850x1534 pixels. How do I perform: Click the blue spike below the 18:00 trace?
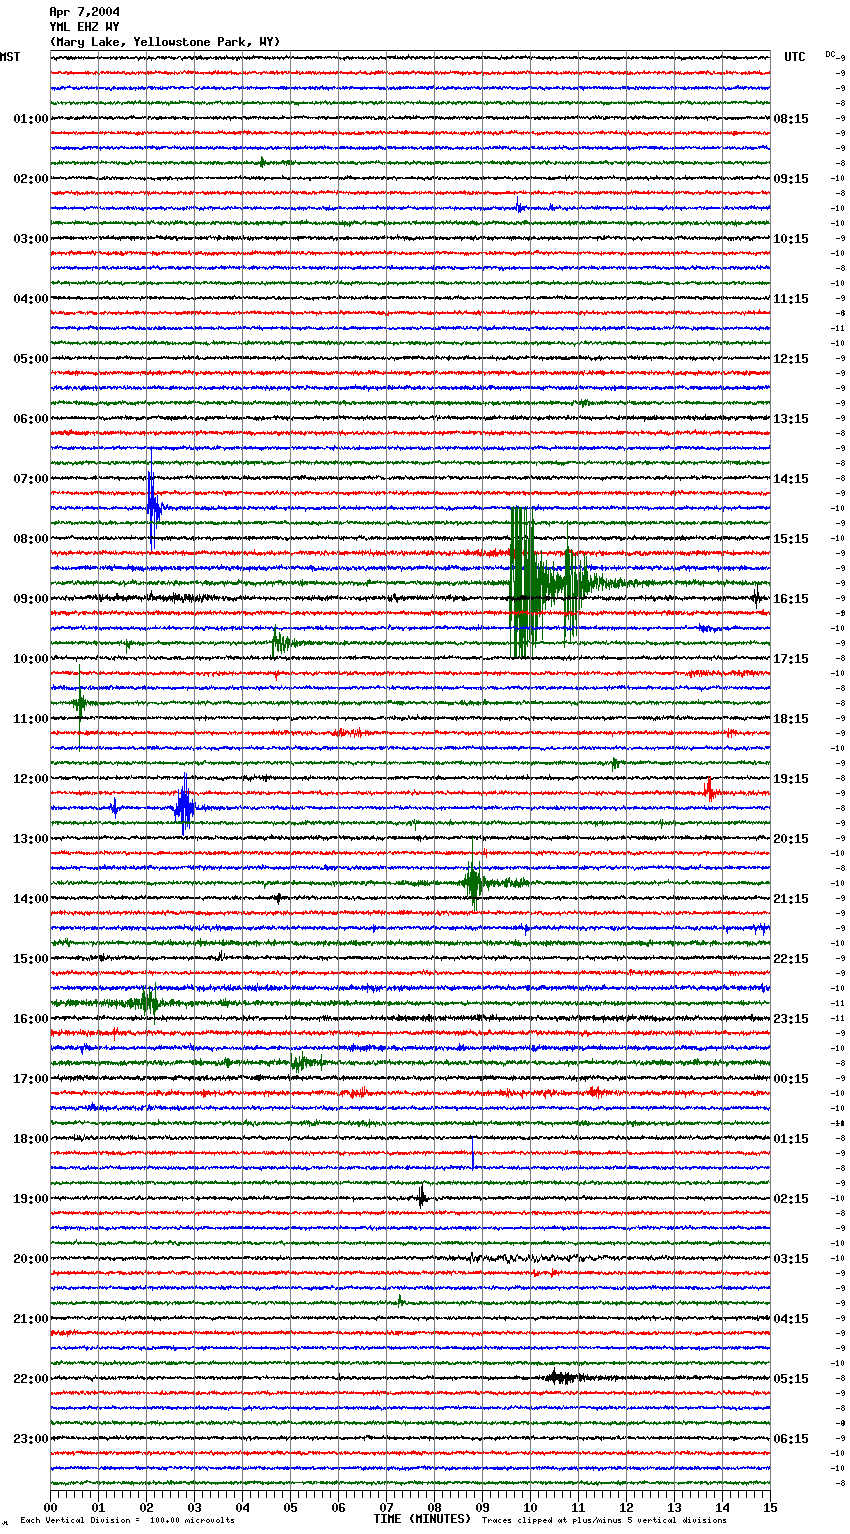(473, 1152)
